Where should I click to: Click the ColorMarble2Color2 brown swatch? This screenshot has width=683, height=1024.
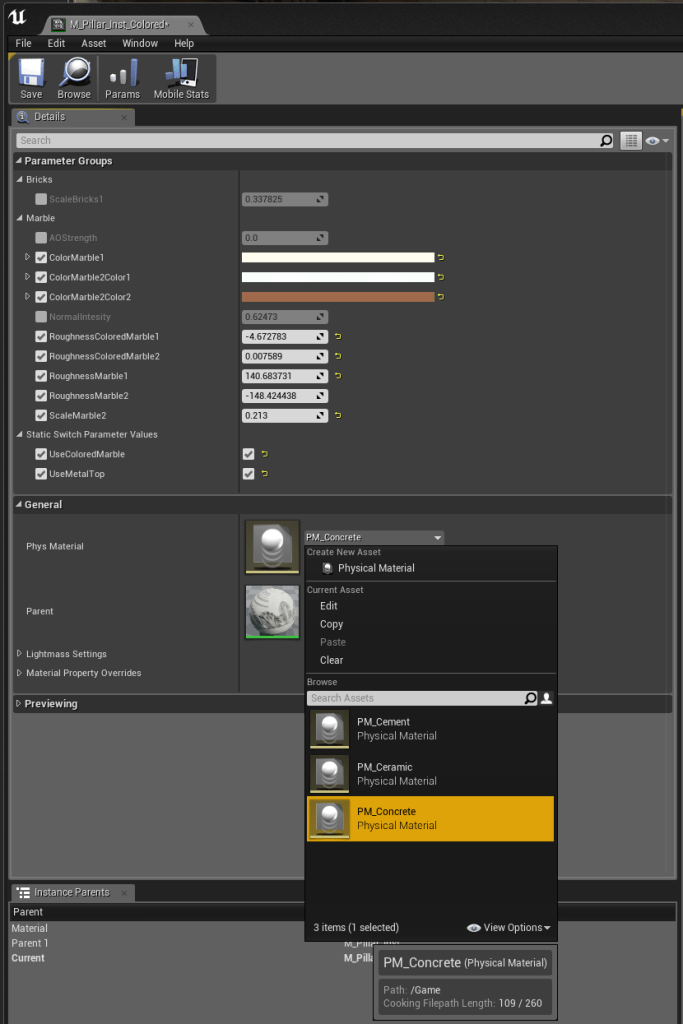(338, 297)
